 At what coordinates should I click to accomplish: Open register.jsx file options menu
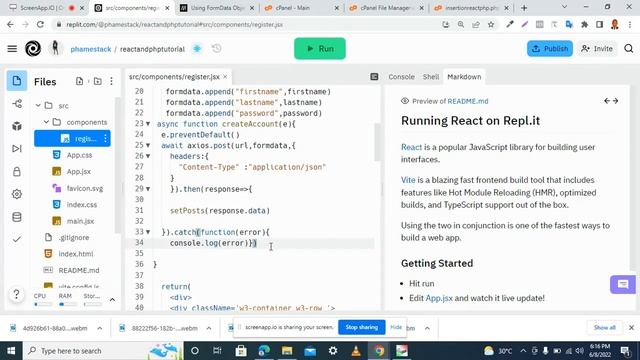105,138
